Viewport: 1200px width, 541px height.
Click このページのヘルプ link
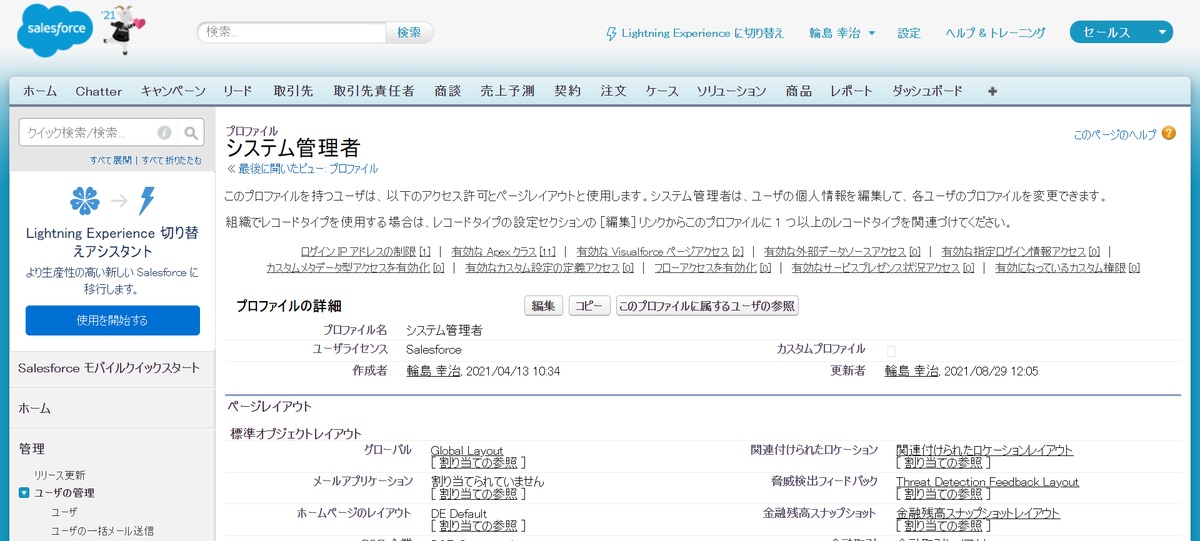tap(1115, 134)
